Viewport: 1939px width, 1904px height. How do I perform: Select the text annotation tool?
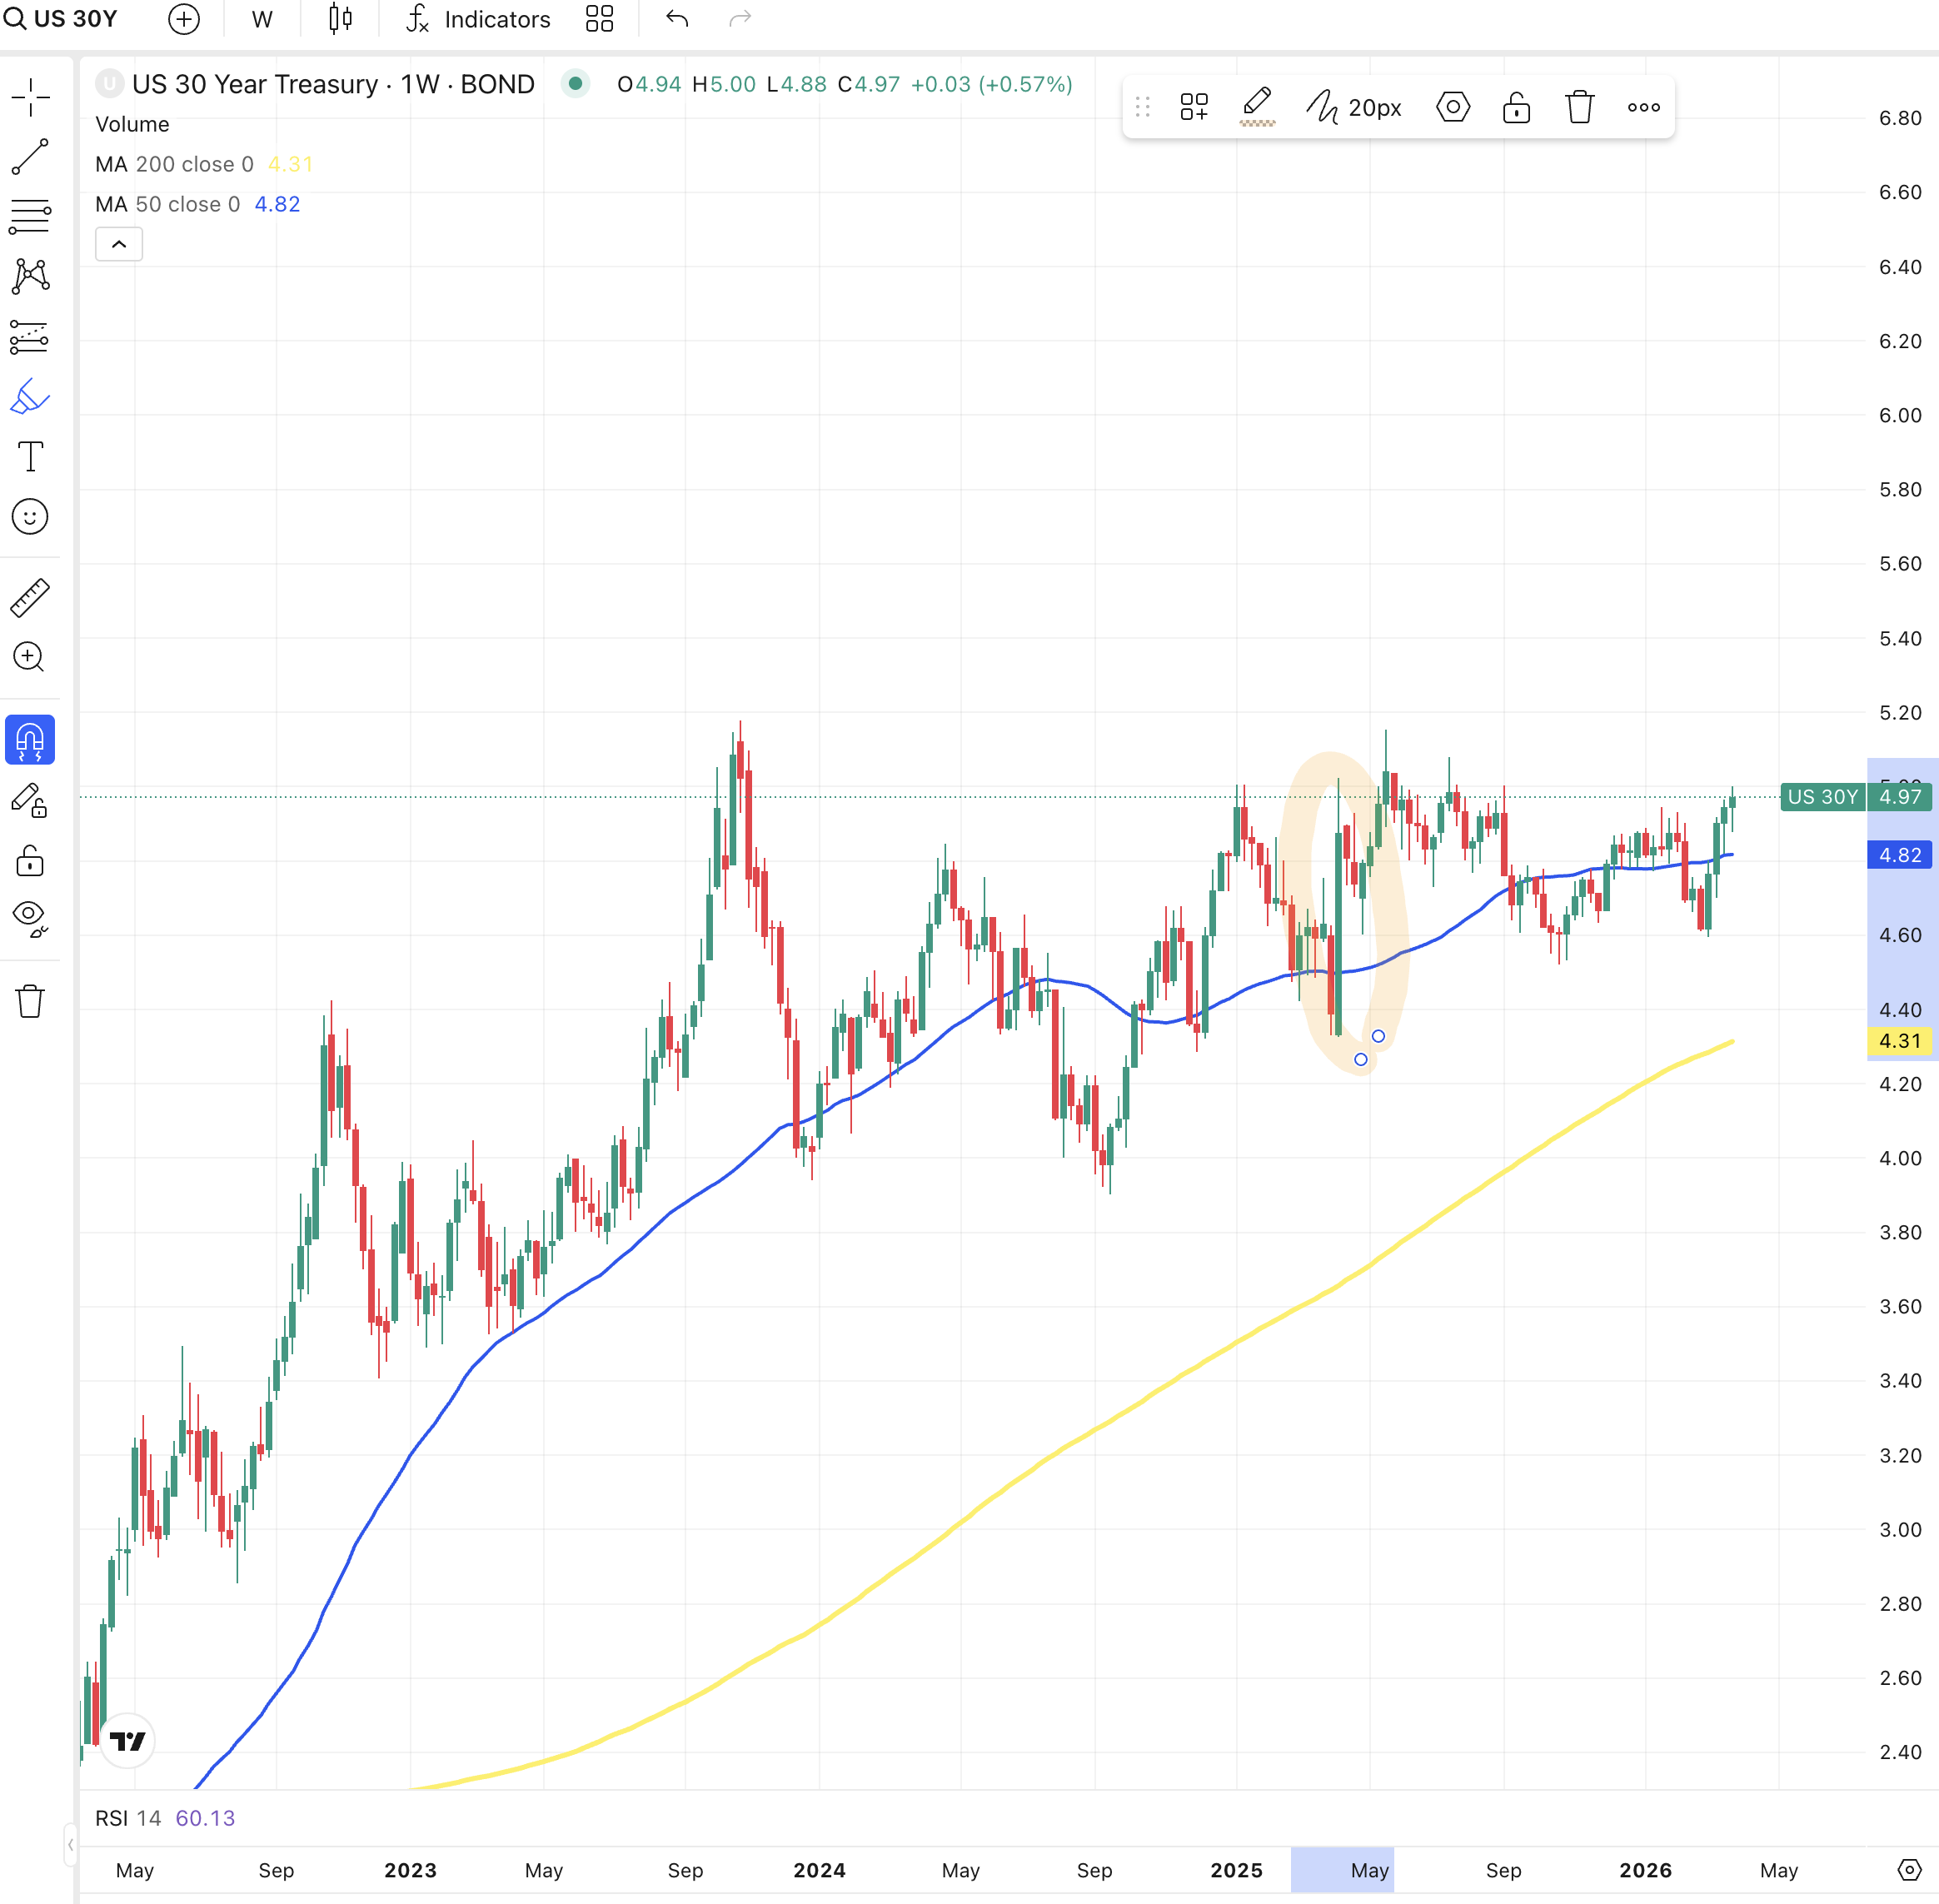30,457
